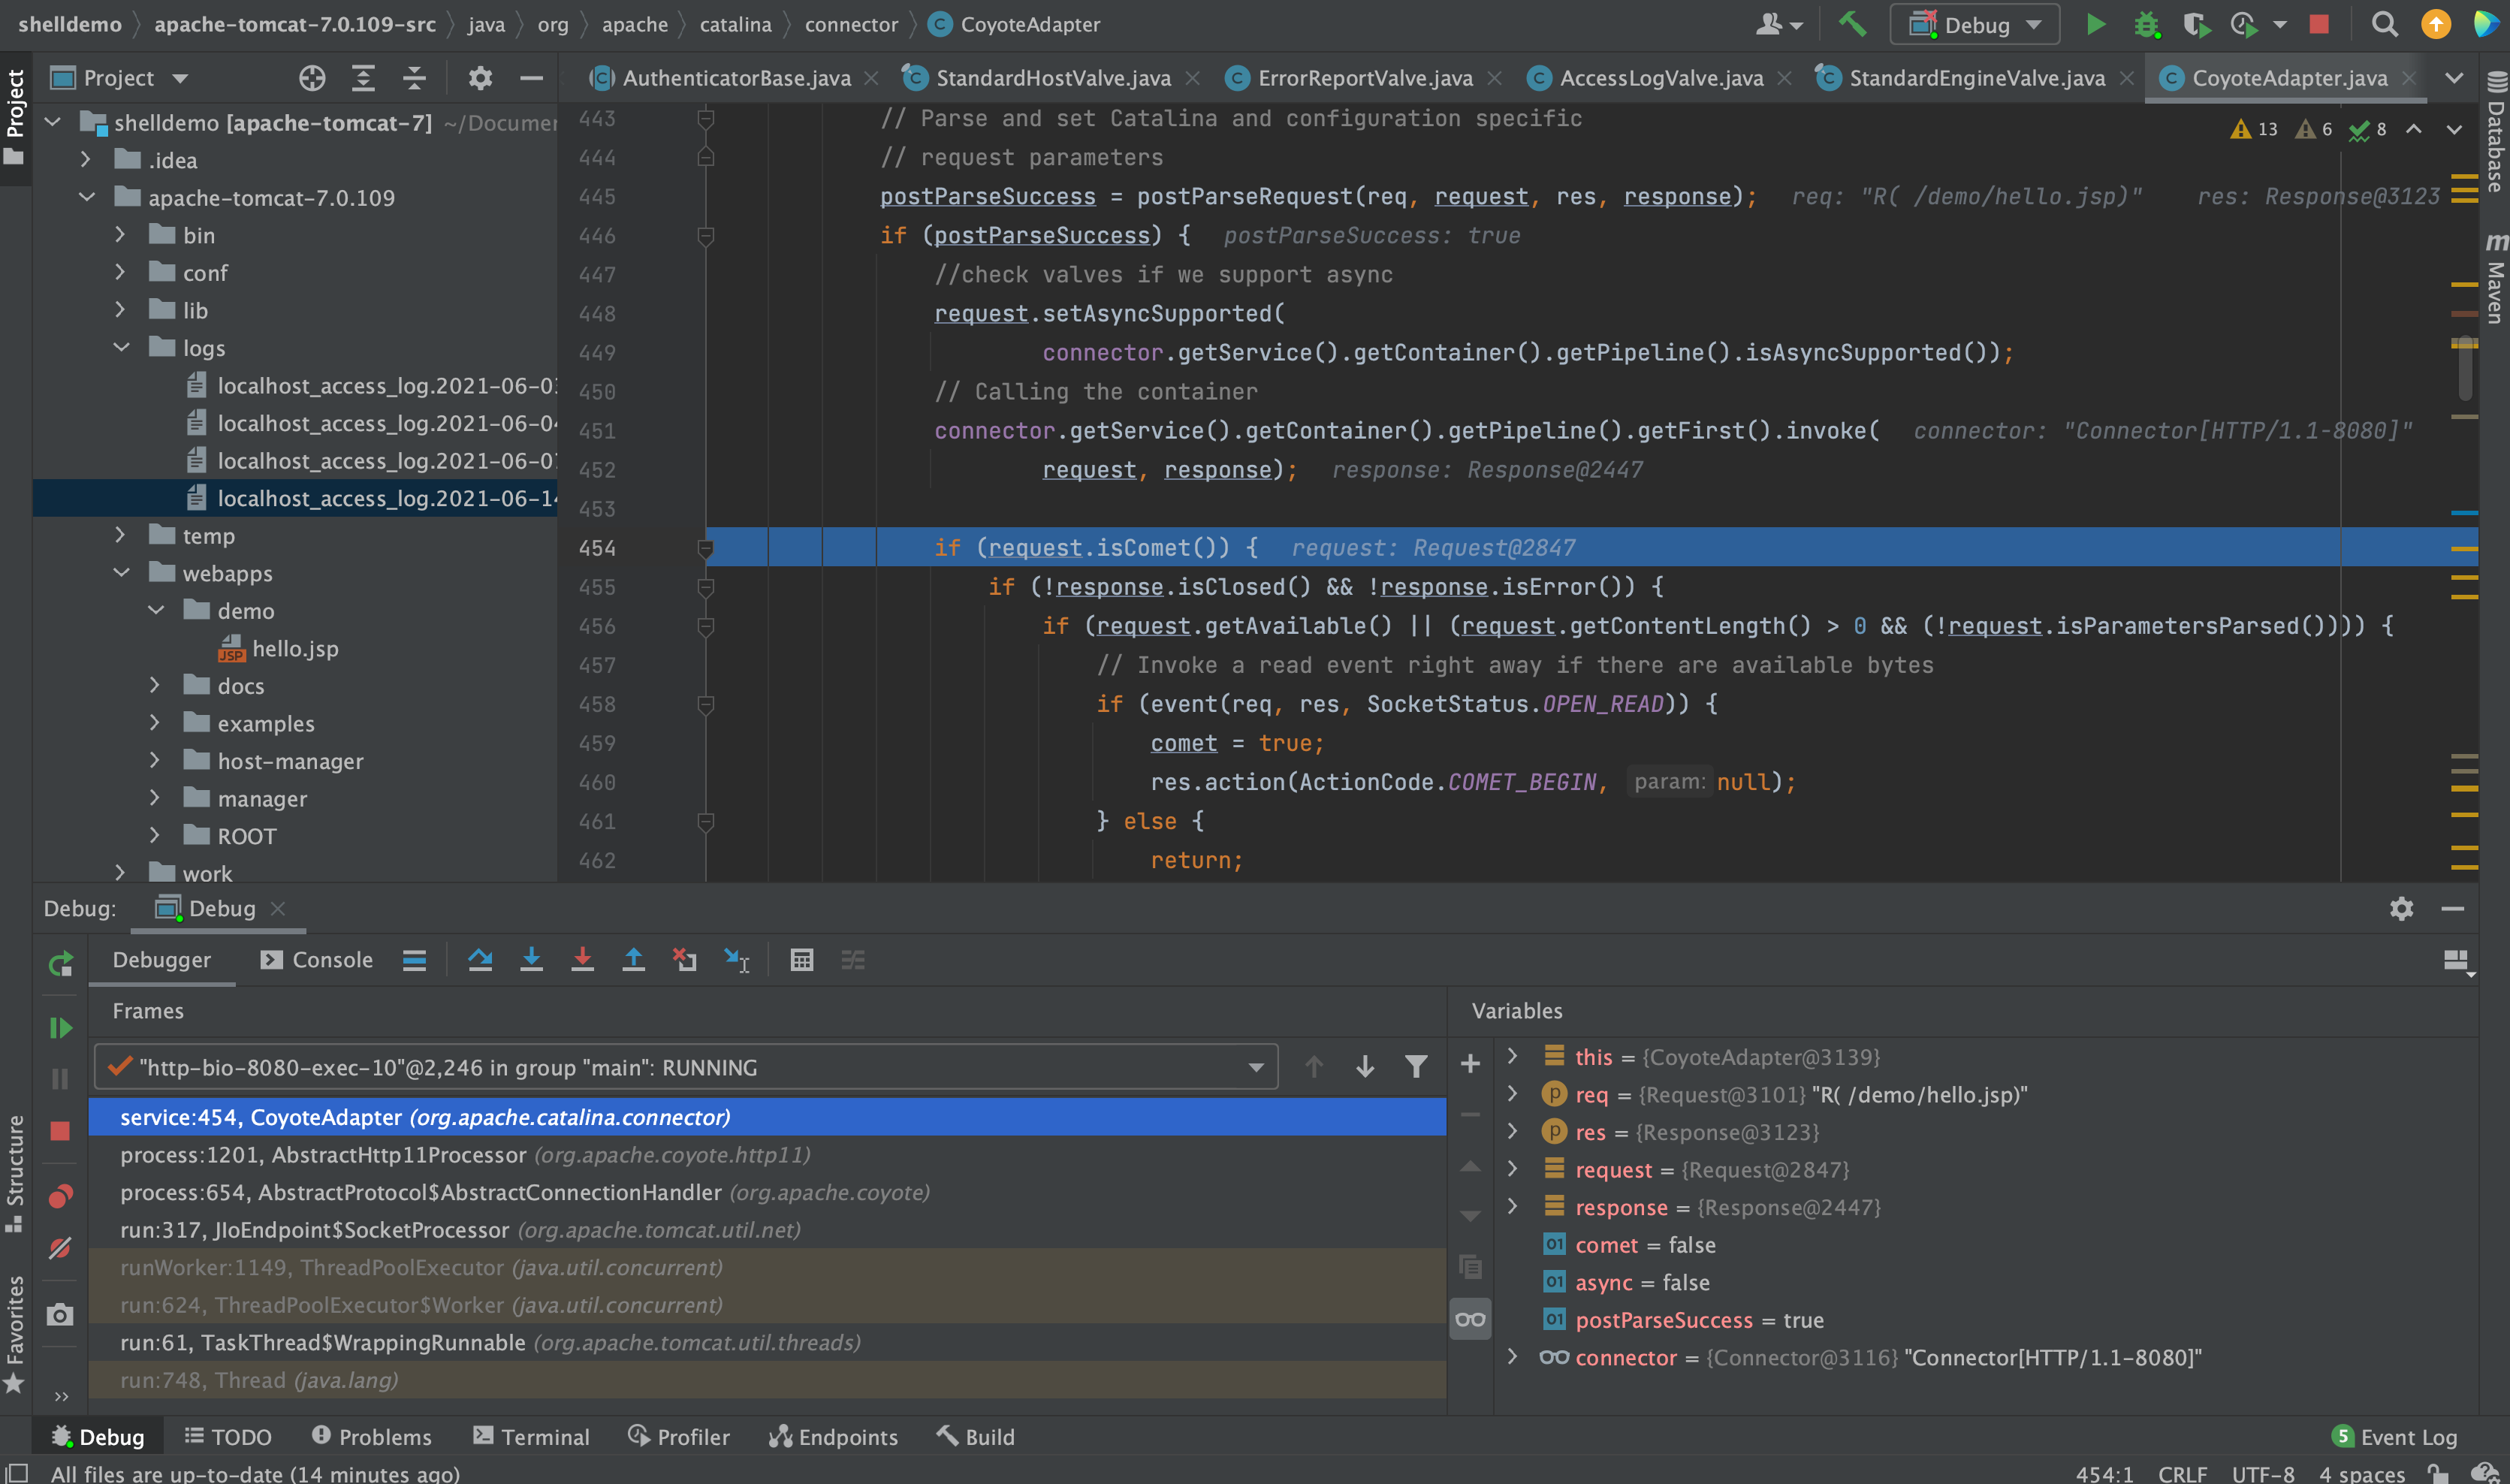This screenshot has width=2510, height=1484.
Task: Click Evaluate Expression calculator icon
Action: 801,960
